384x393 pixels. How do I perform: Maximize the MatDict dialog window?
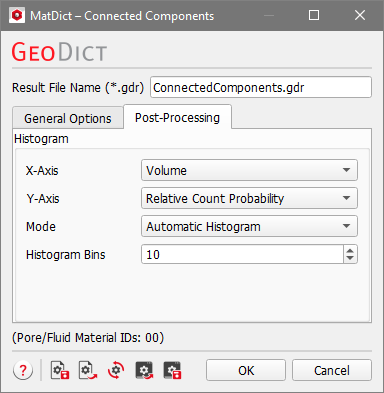pos(314,15)
